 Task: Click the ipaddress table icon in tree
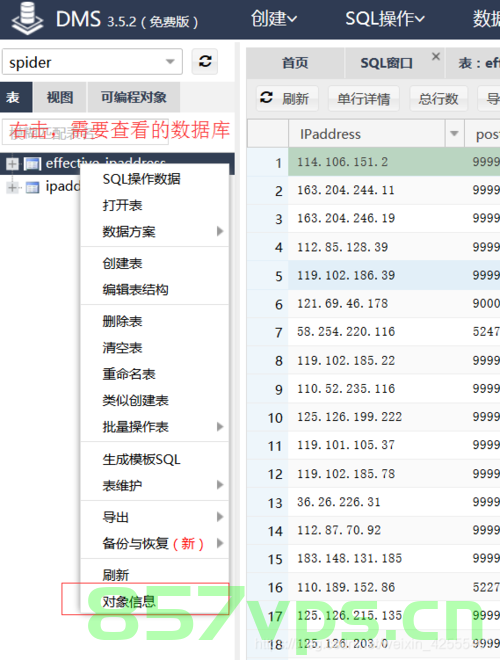pyautogui.click(x=32, y=187)
